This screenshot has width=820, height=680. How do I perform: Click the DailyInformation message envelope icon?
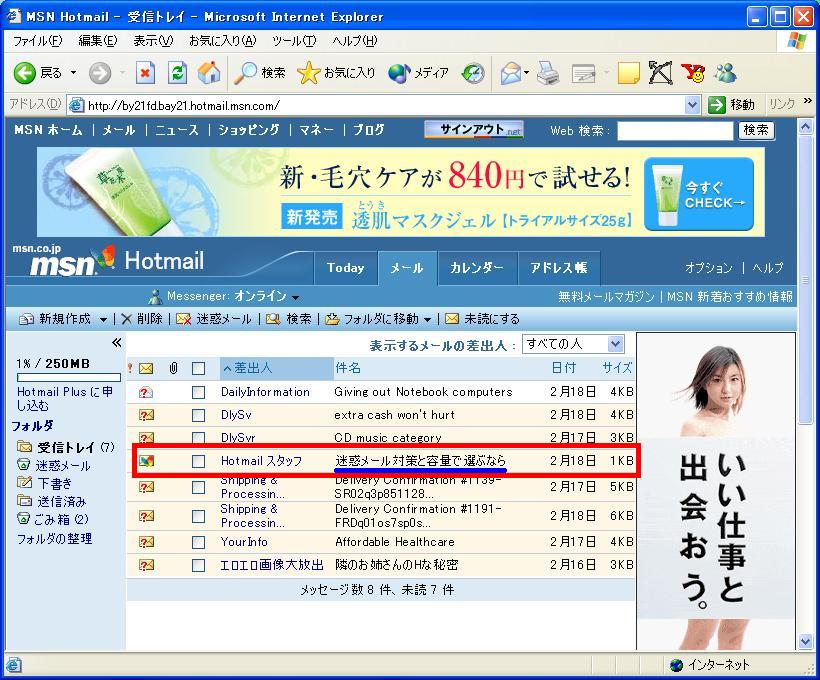point(146,392)
